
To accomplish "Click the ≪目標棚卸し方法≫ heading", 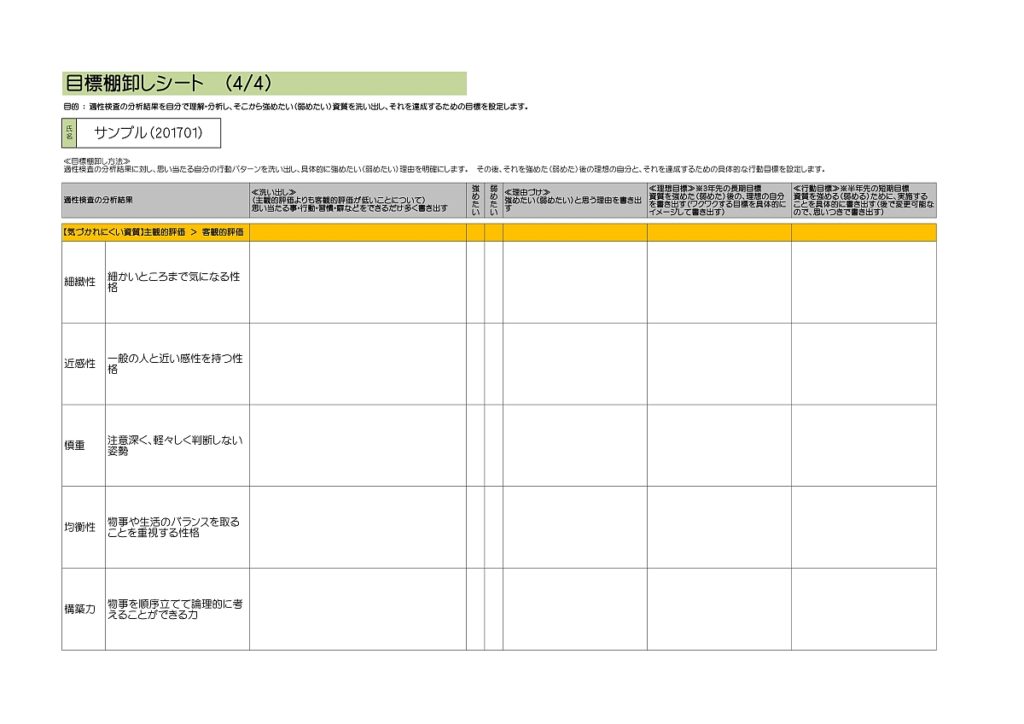I will click(x=97, y=161).
